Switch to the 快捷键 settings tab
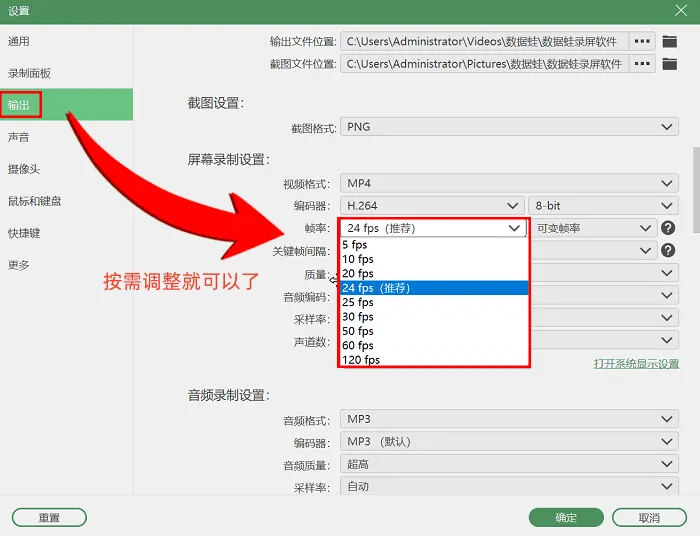The image size is (700, 536). coord(67,233)
